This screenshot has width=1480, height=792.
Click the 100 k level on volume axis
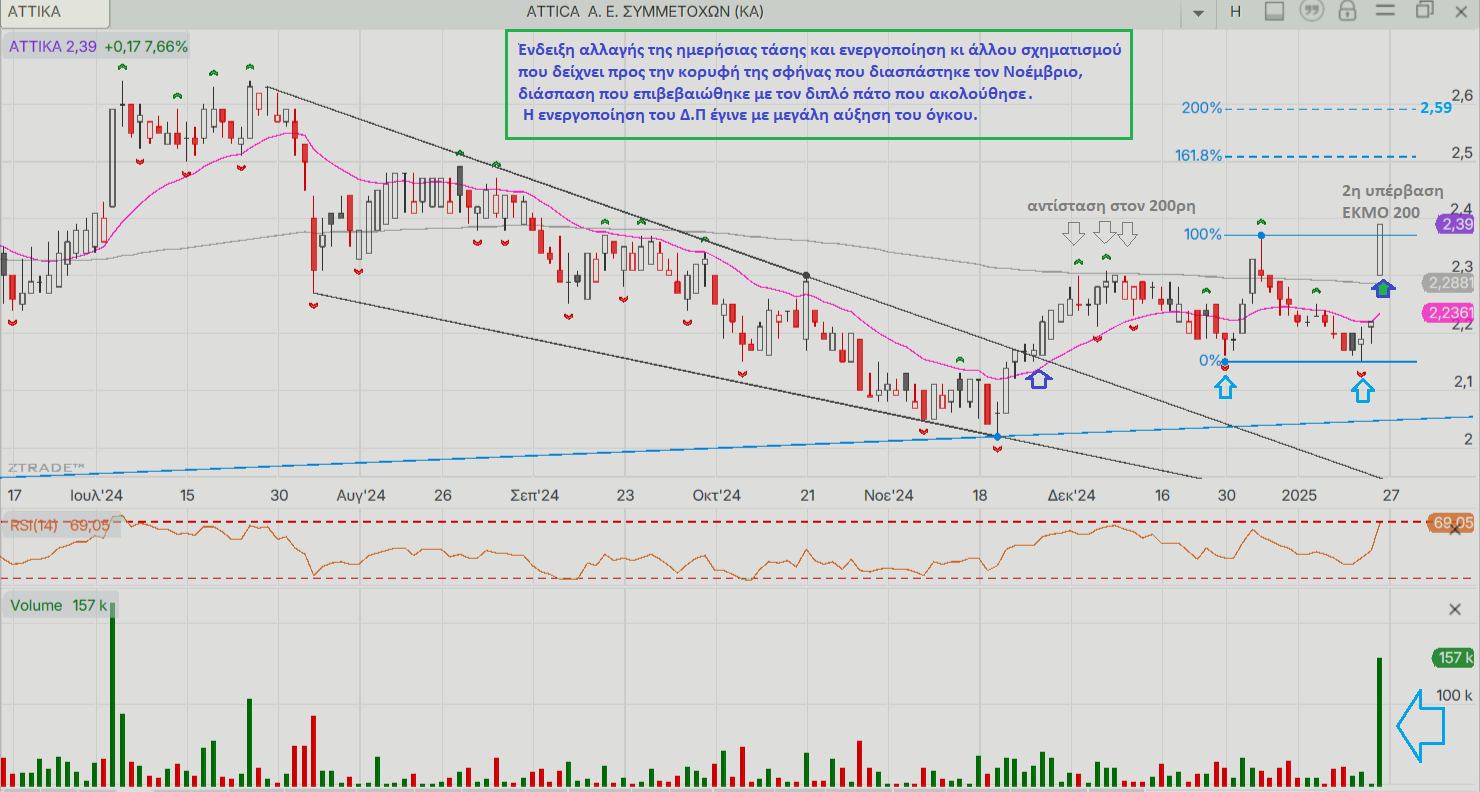coord(1455,694)
